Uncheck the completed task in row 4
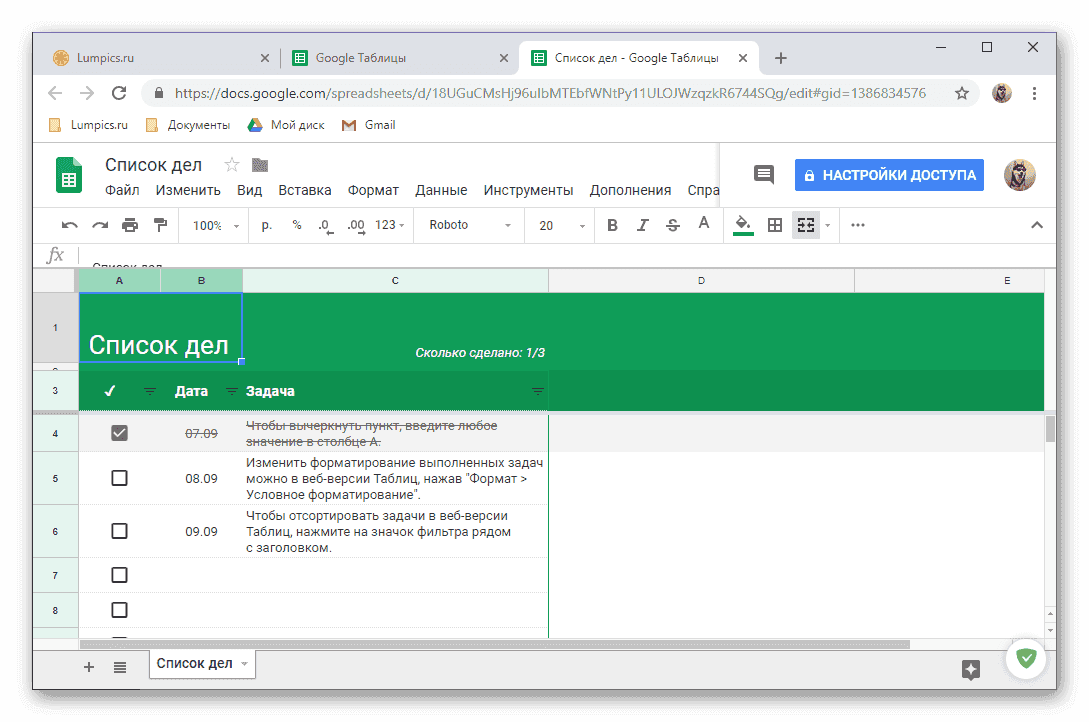Screen dimensions: 1089x722 (119, 432)
